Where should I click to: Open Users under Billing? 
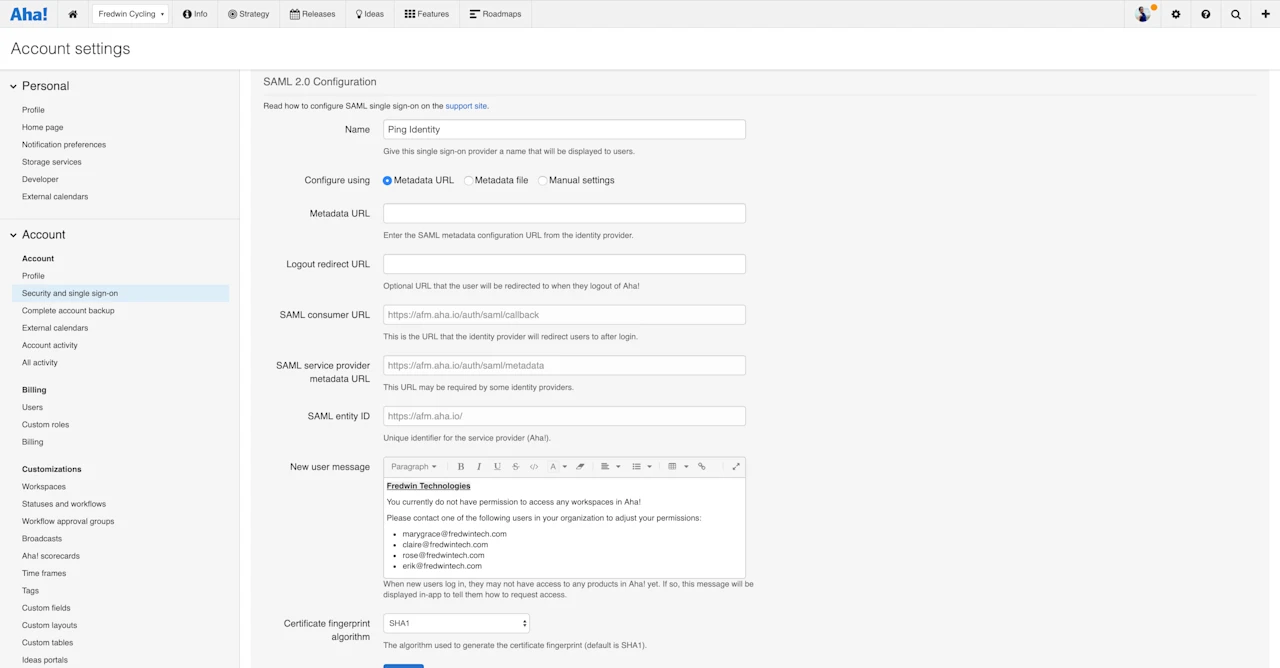32,408
